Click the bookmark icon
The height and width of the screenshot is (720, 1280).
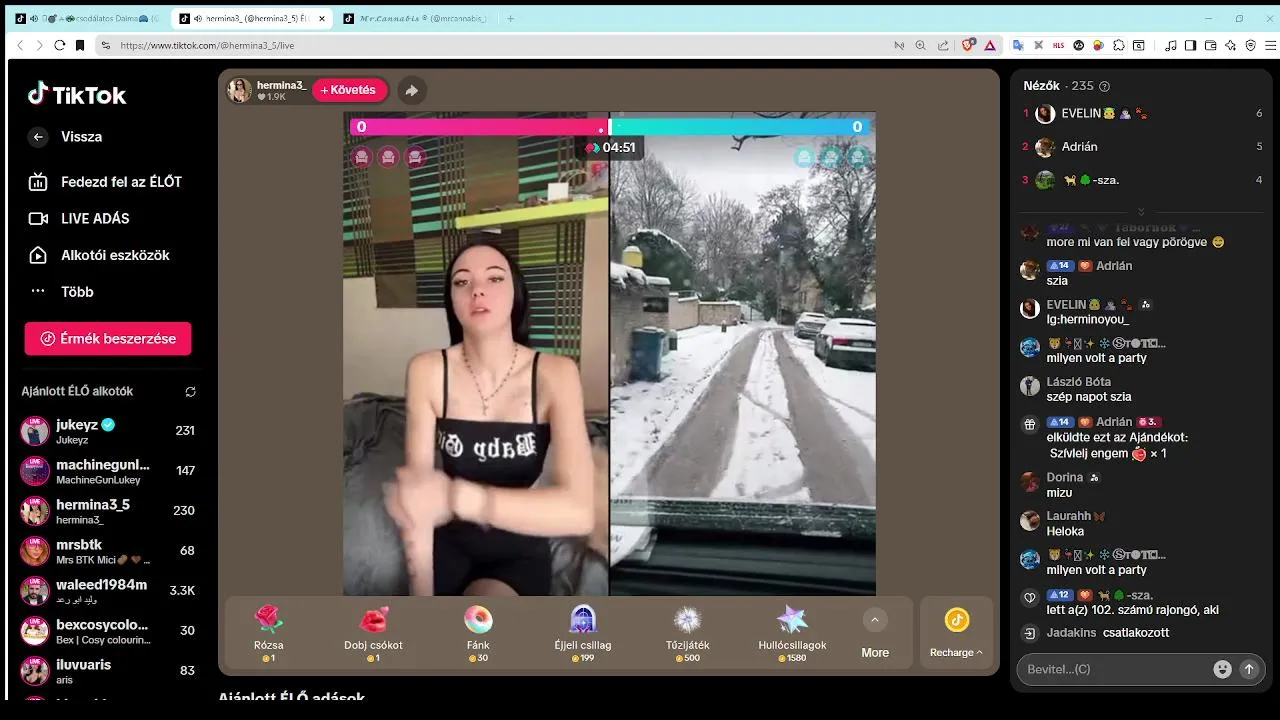(80, 45)
